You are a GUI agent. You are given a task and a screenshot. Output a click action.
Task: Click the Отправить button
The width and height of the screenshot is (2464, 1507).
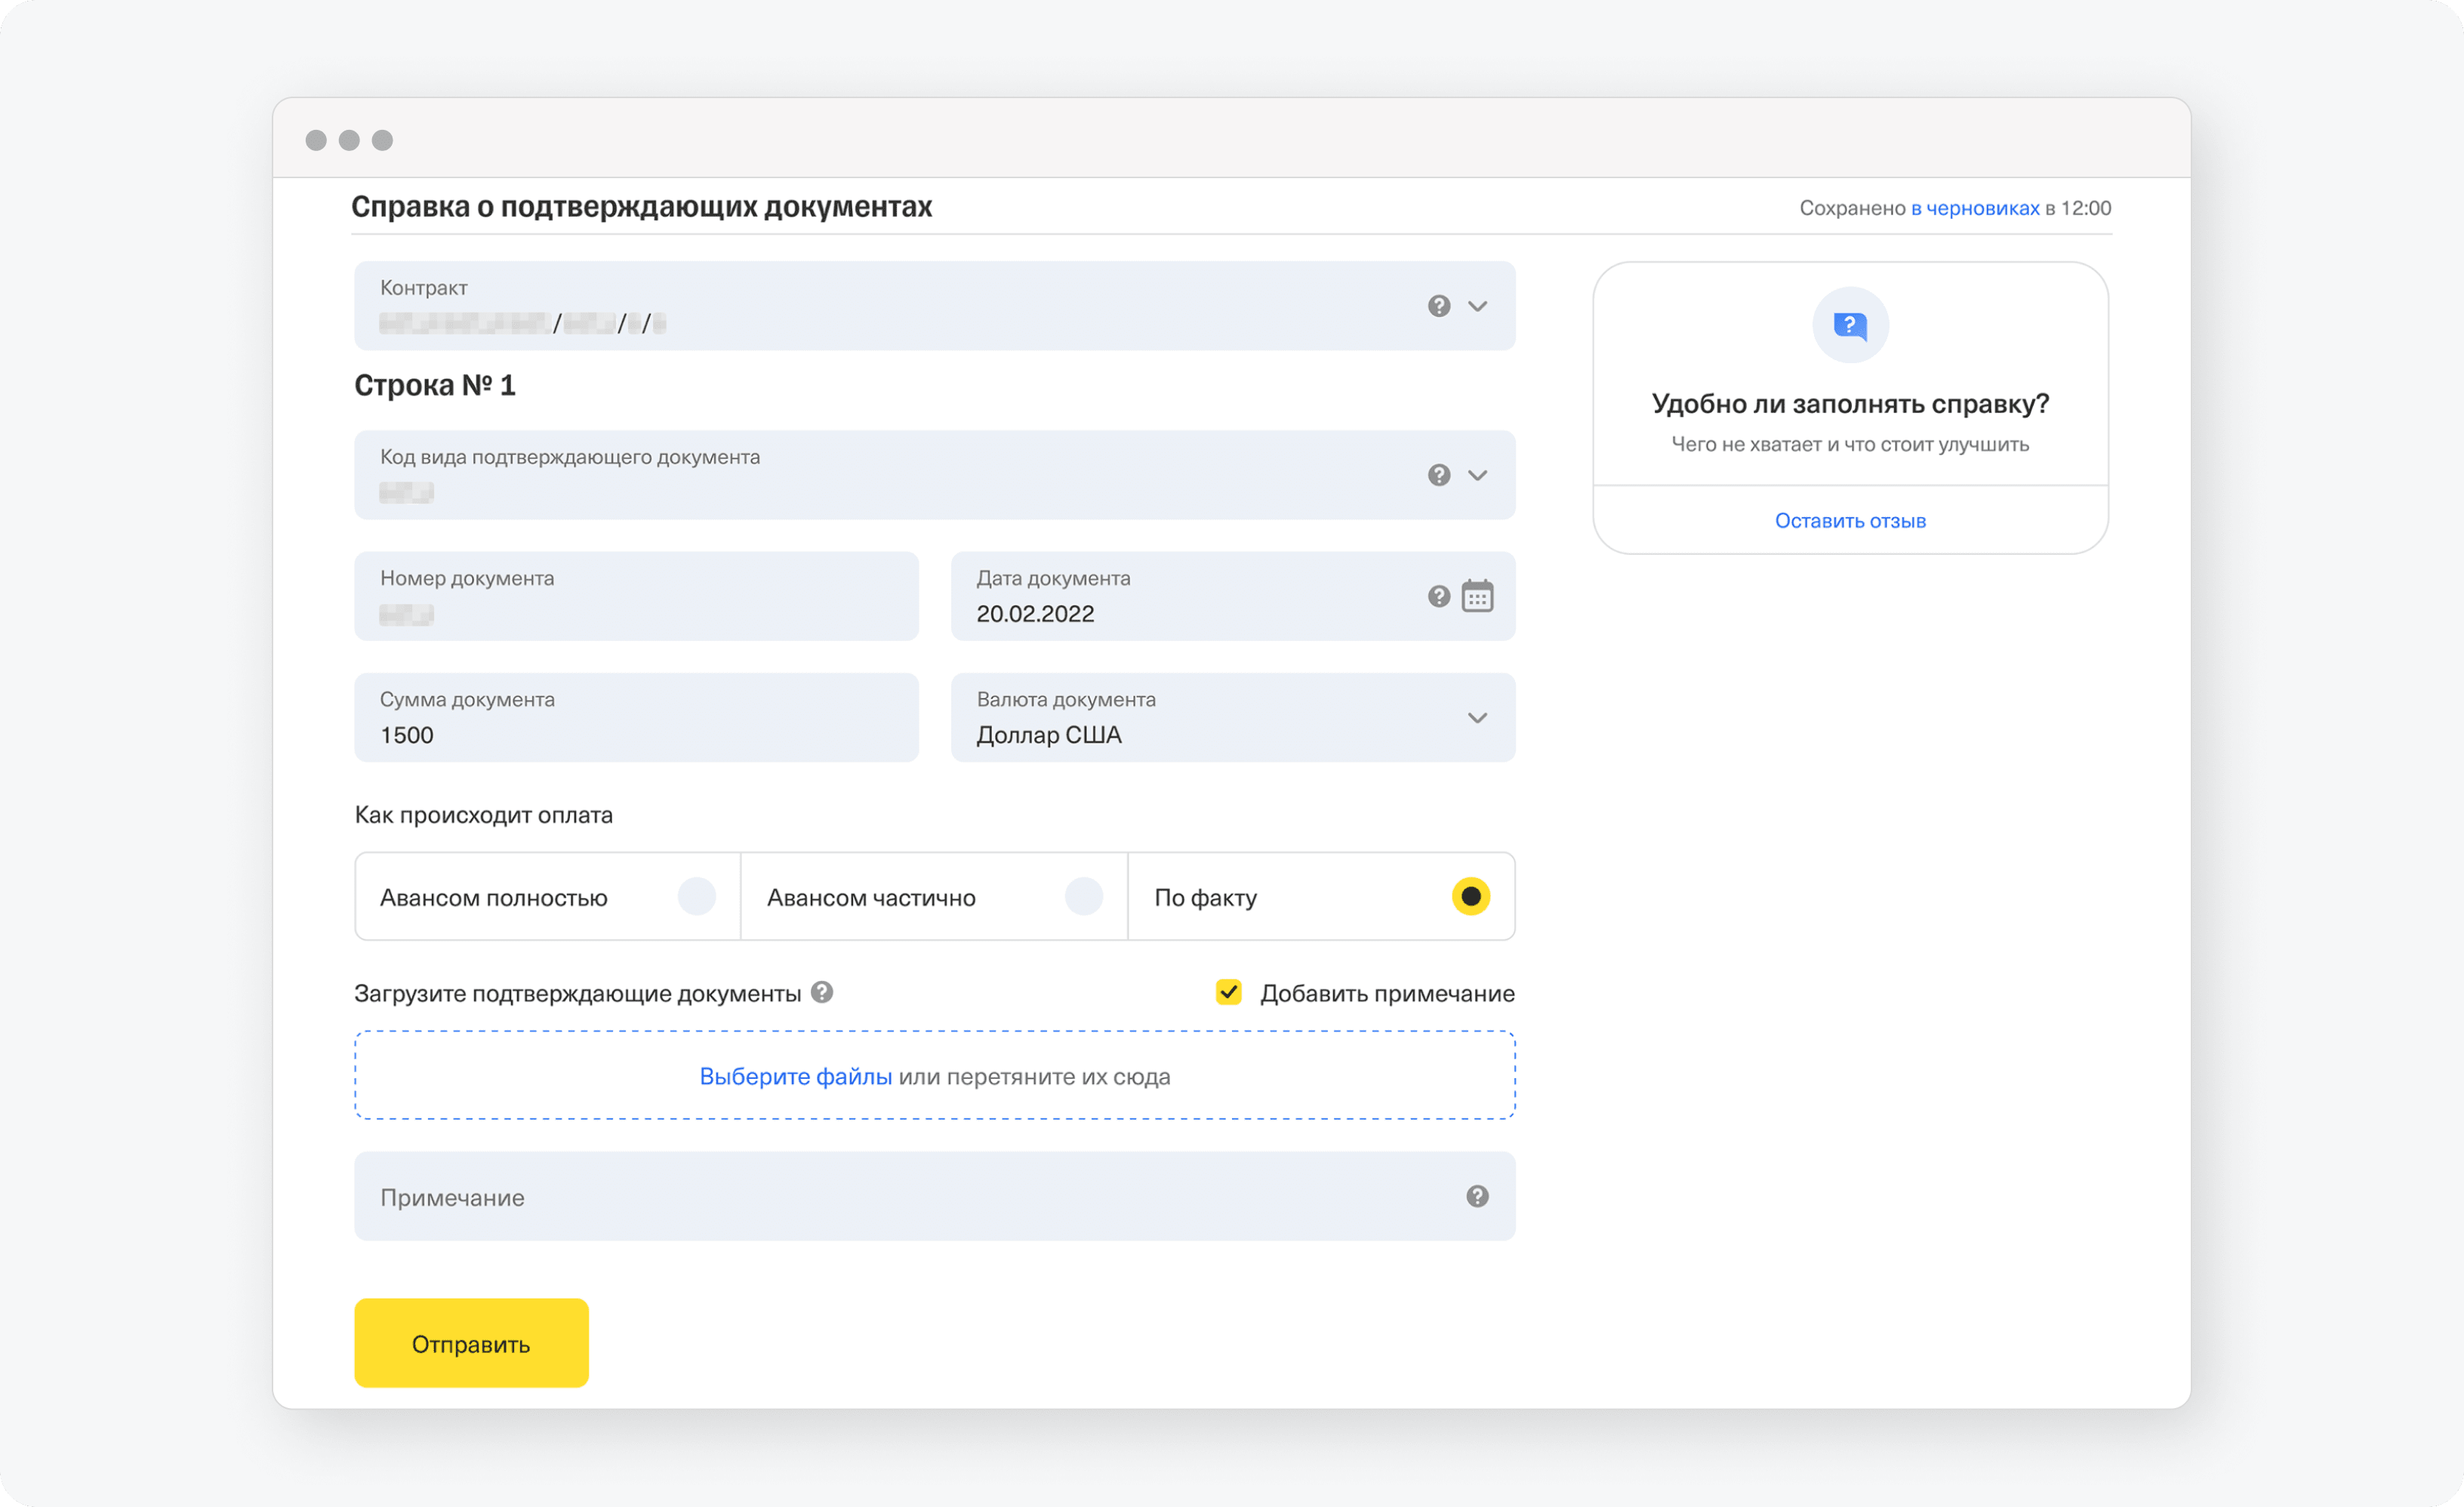[x=471, y=1343]
